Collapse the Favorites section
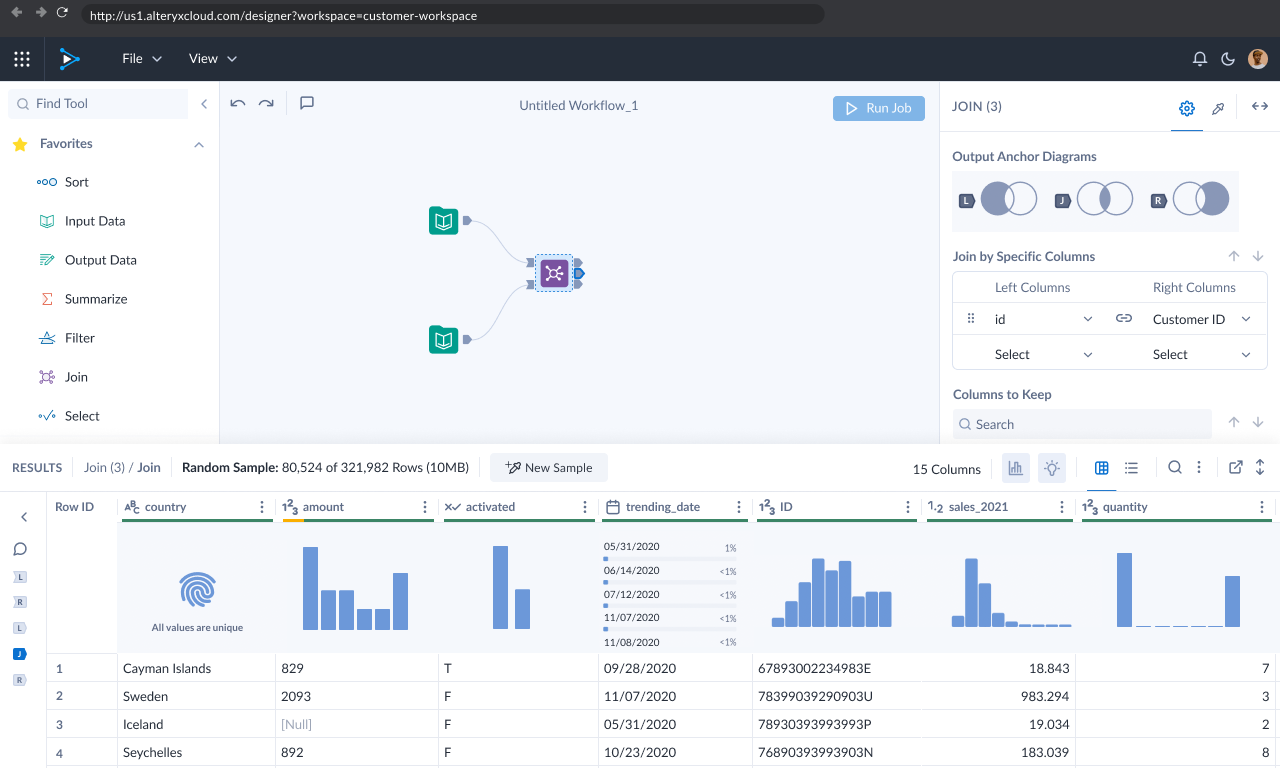Viewport: 1280px width, 768px height. click(x=199, y=144)
